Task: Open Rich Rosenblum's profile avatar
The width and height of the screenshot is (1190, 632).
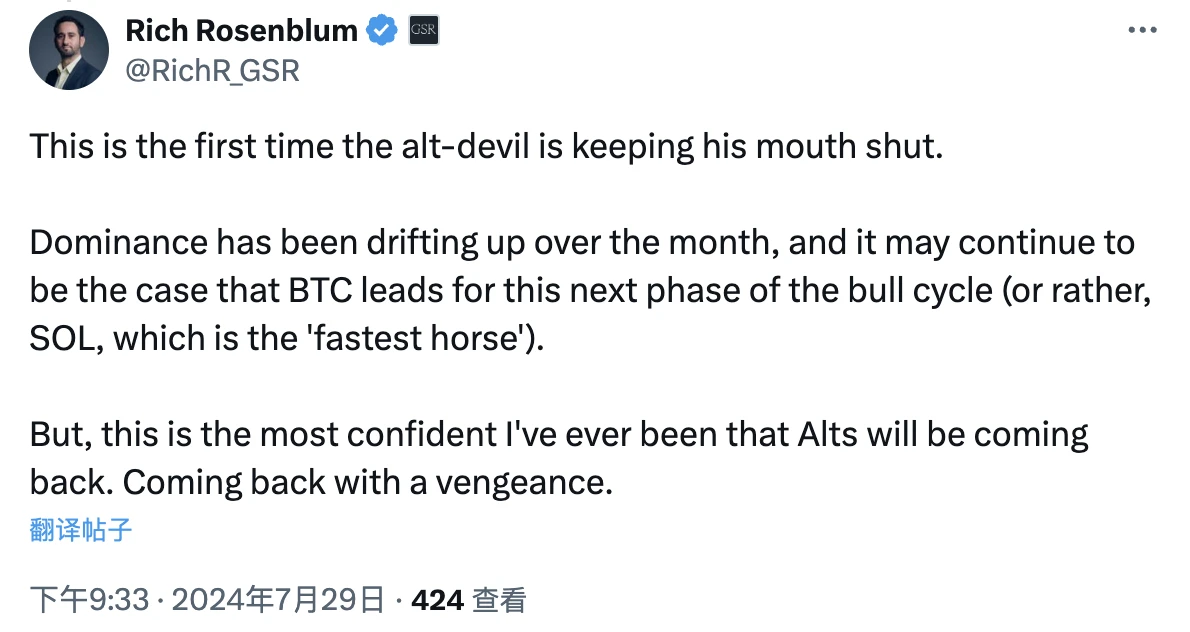Action: (66, 52)
